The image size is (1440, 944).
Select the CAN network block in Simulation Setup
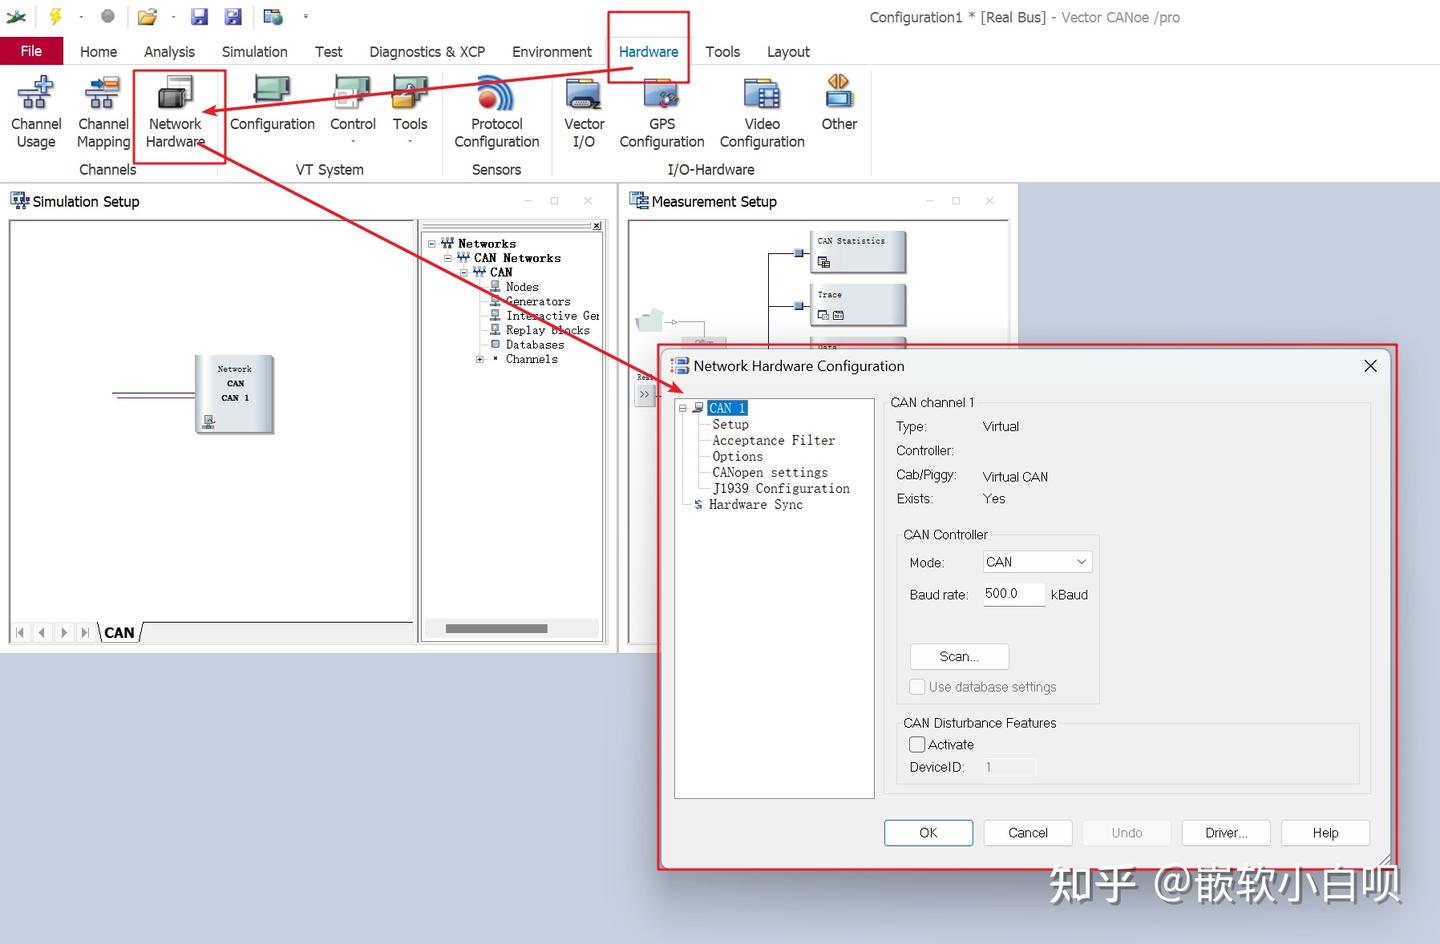(234, 394)
